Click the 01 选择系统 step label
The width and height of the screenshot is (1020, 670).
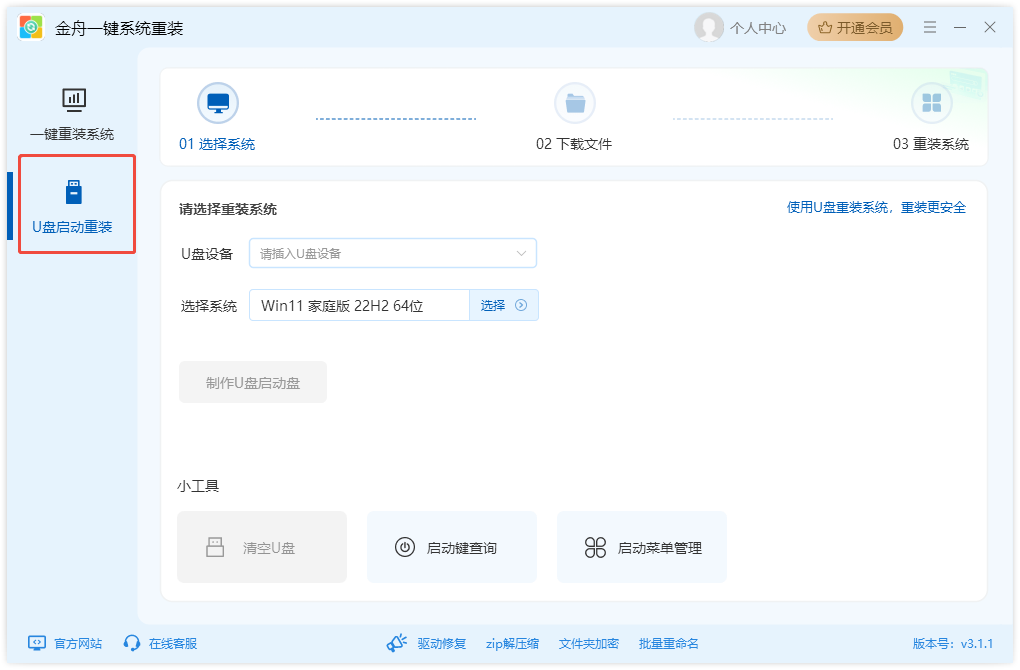217,144
